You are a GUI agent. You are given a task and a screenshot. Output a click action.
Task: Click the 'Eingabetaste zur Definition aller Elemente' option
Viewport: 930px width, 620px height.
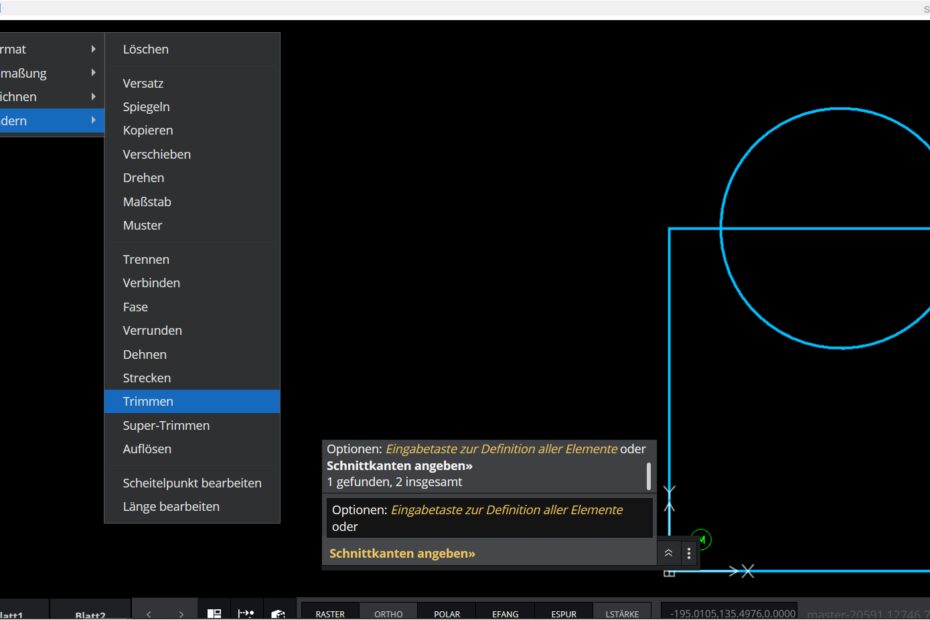[x=507, y=510]
